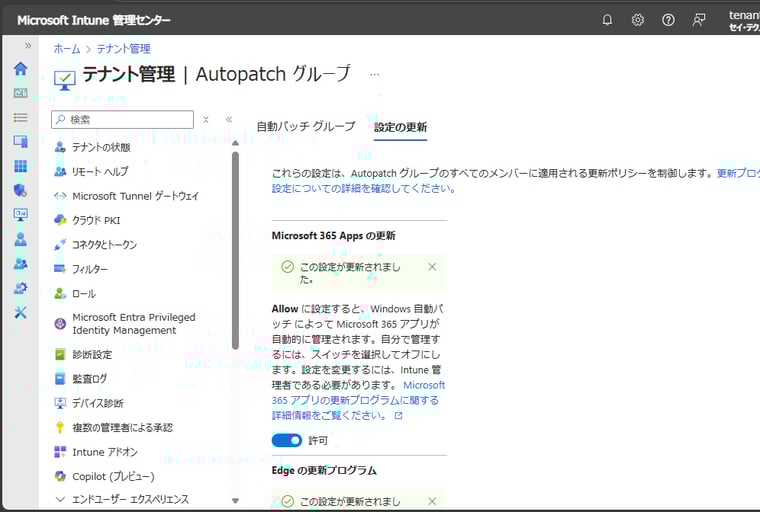Toggle the Microsoft 365 Apps 許可 switch

coord(286,440)
